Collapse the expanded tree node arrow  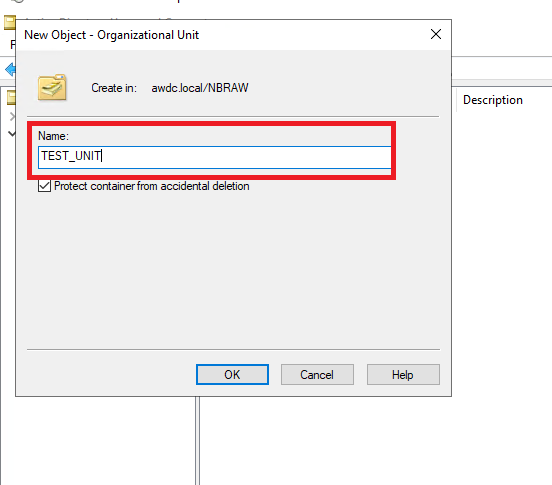(12, 134)
